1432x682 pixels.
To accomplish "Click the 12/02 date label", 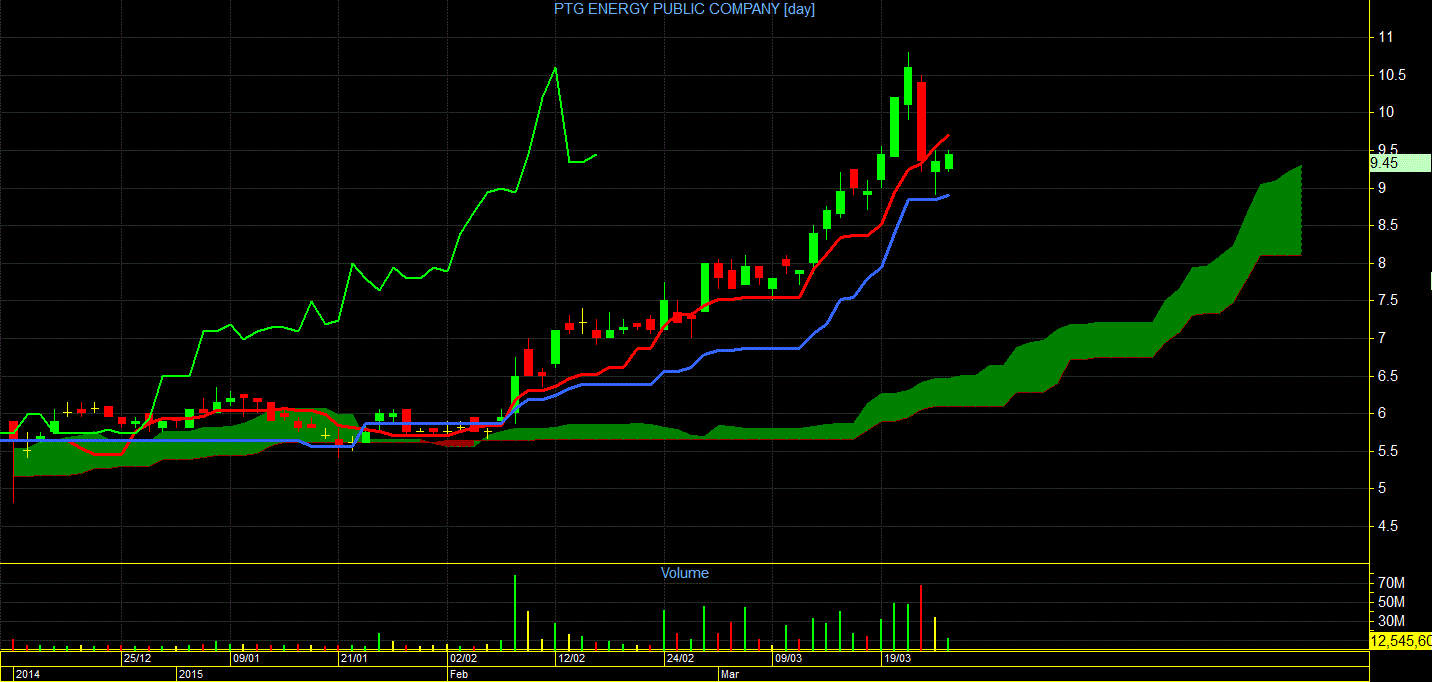I will tap(572, 659).
